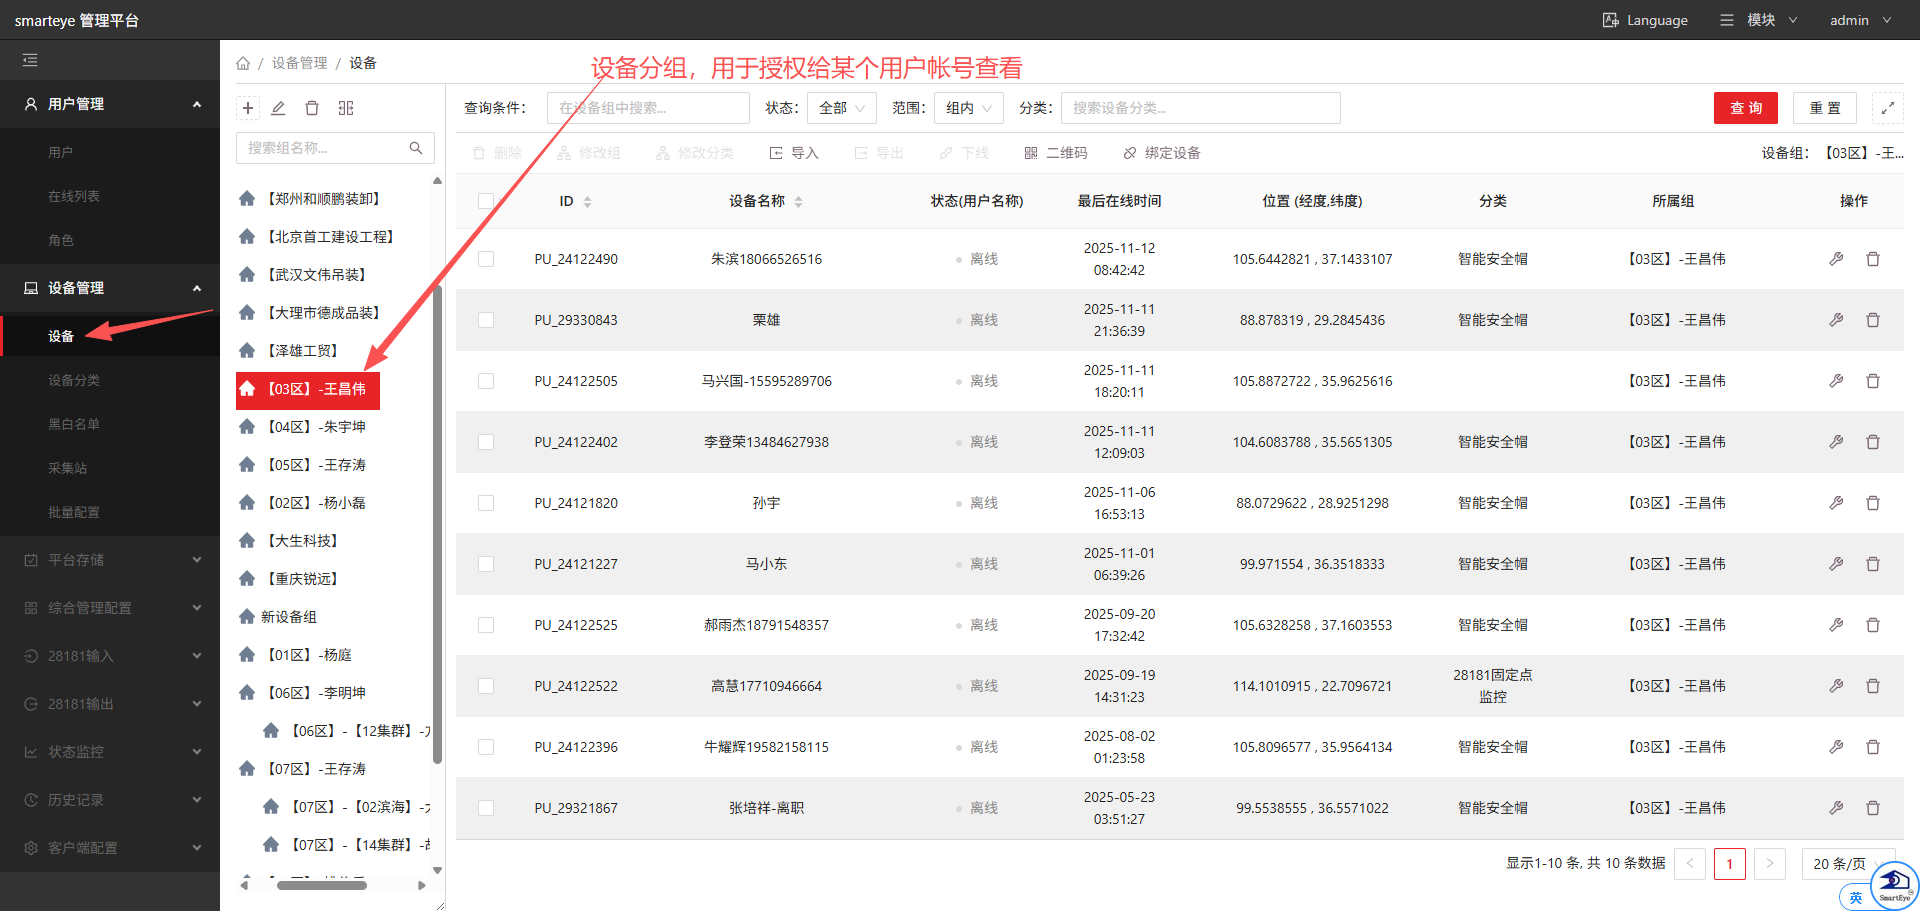The image size is (1920, 911).
Task: Open settings wrench for PU_24122490
Action: pyautogui.click(x=1836, y=259)
